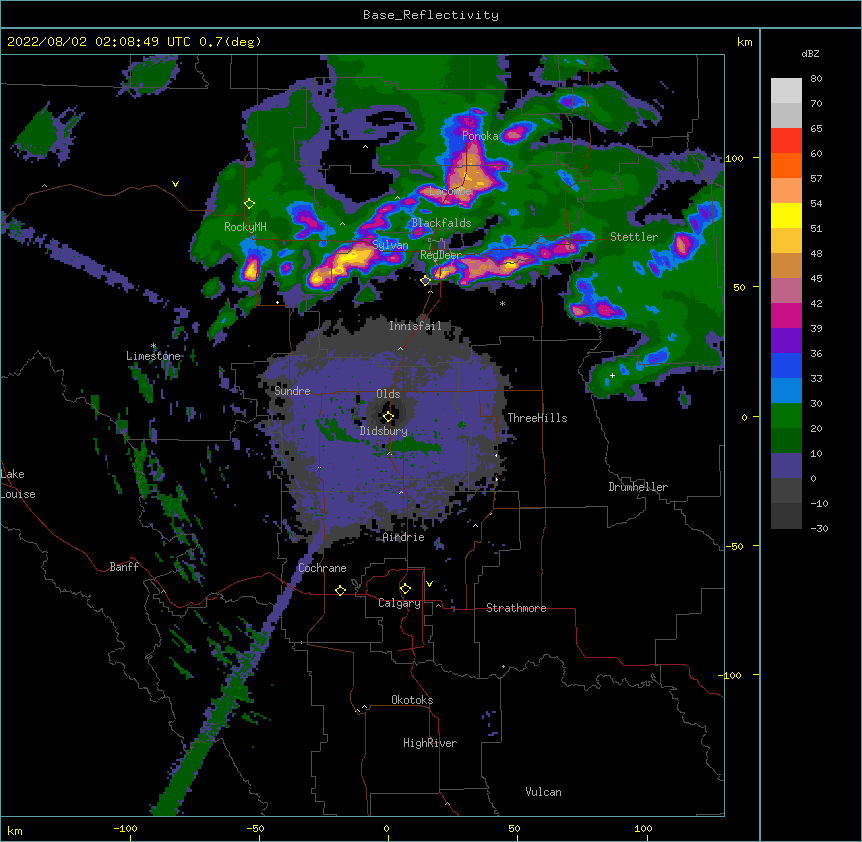Click the Base_Reflectivity title text
Viewport: 862px width, 842px height.
tap(431, 15)
